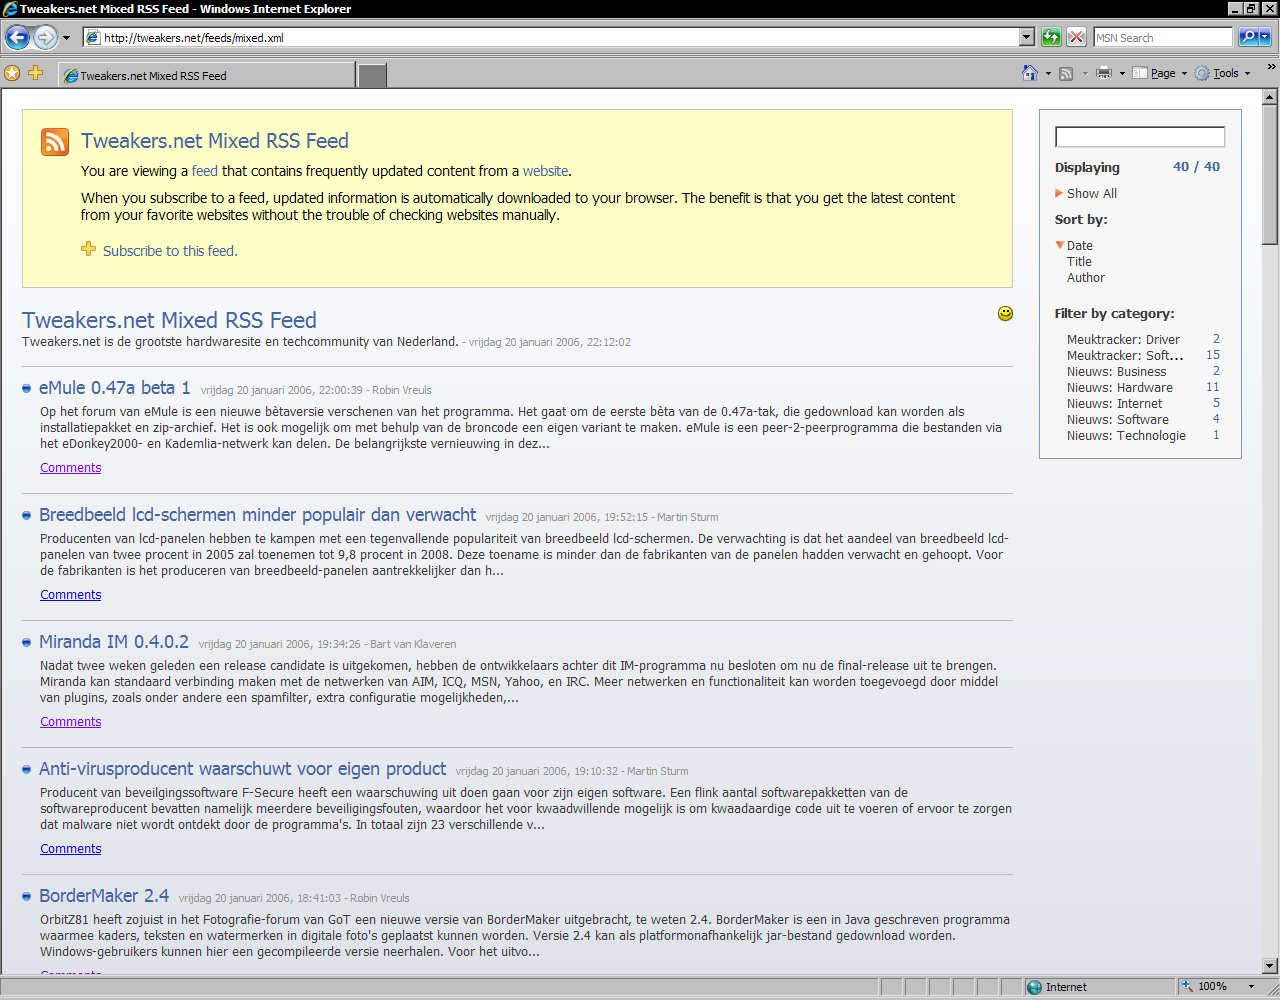Open the eMule 0.47a beta 1 article

114,388
